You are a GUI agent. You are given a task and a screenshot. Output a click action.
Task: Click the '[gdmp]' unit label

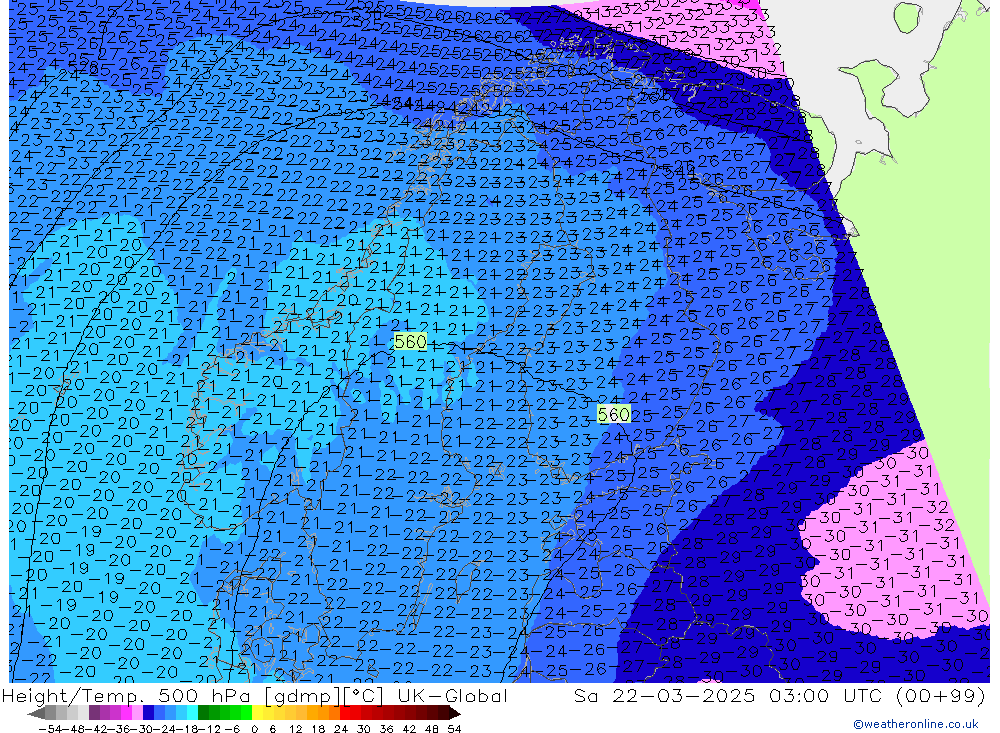300,696
